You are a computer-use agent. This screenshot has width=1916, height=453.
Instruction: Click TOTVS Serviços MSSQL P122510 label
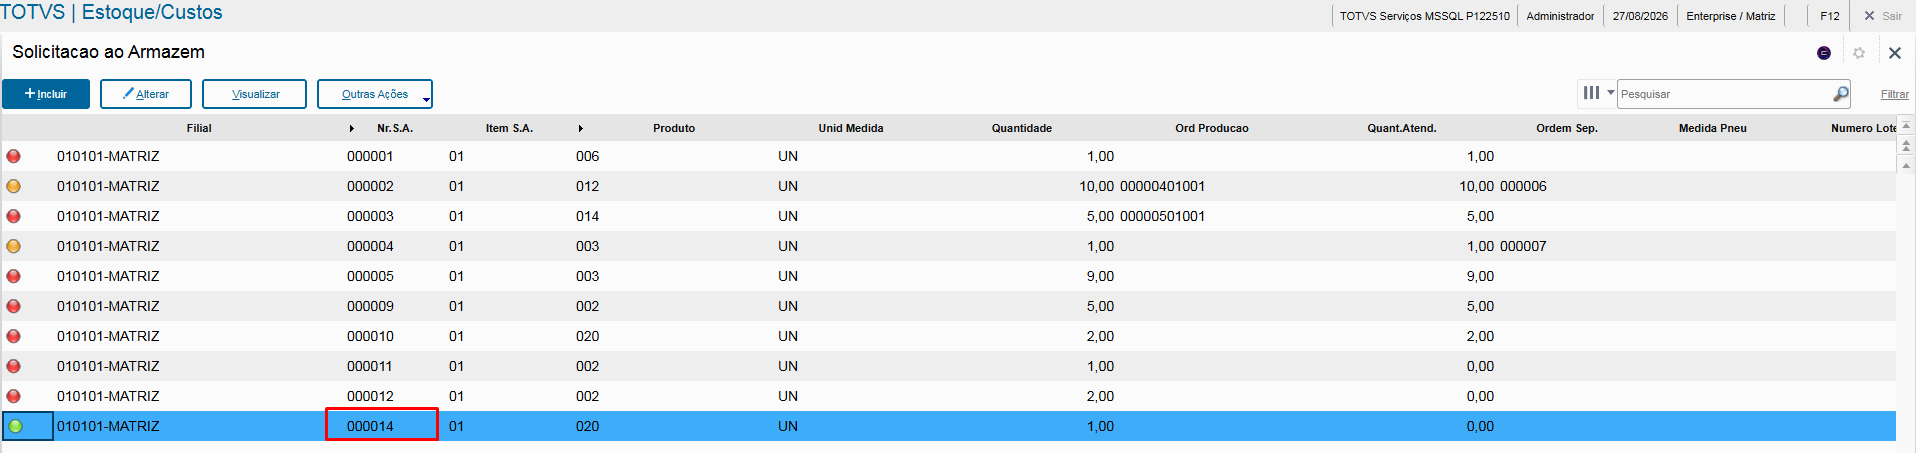point(1425,16)
